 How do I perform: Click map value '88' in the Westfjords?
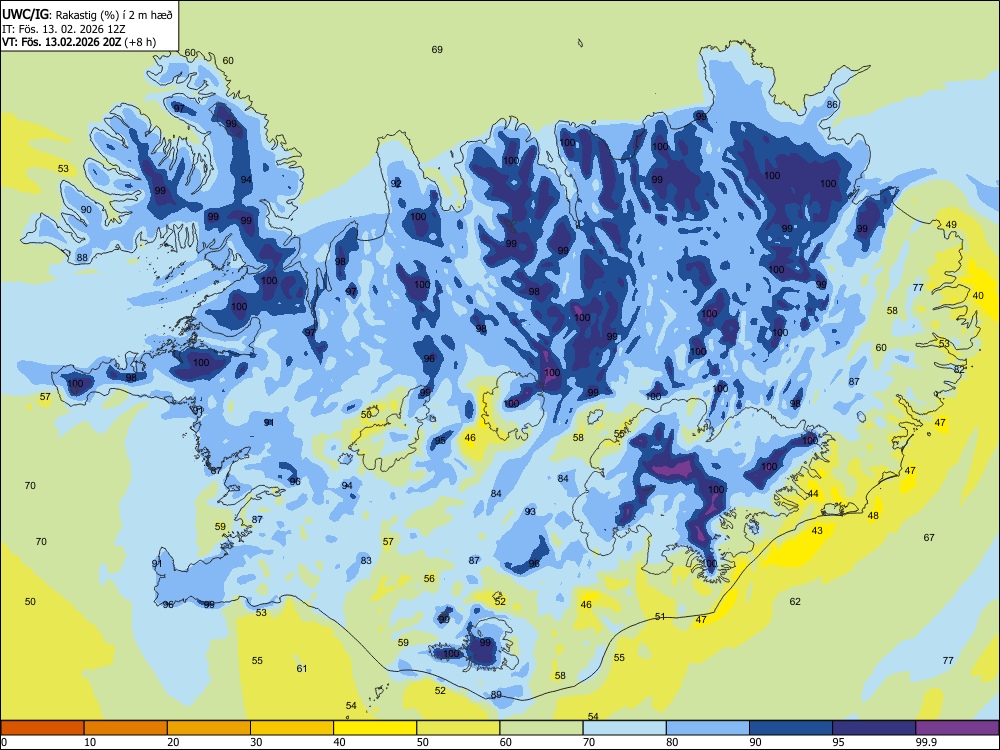[82, 258]
